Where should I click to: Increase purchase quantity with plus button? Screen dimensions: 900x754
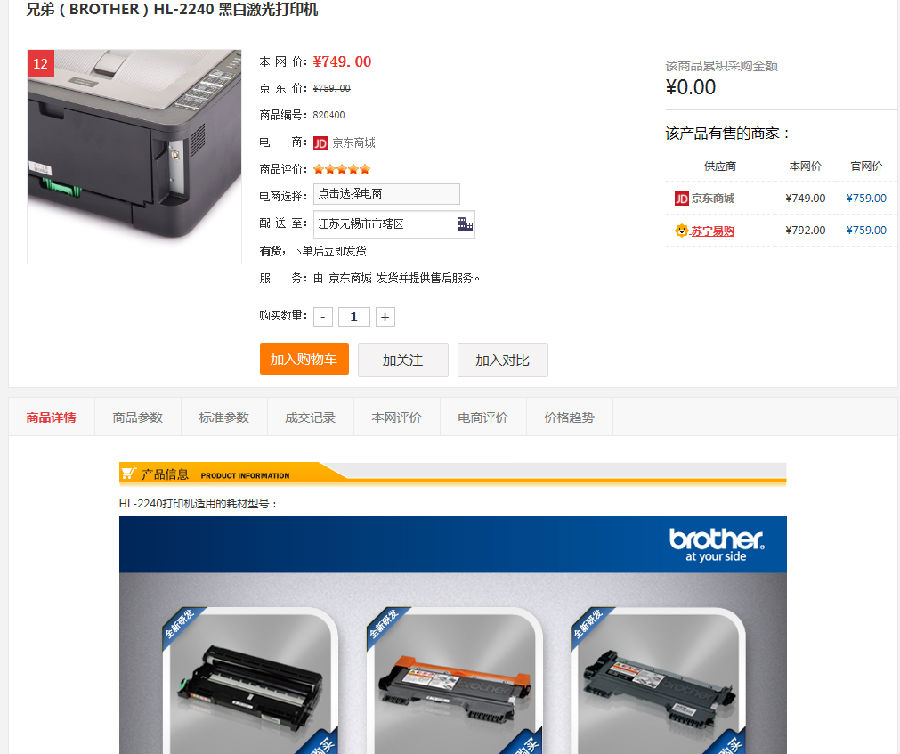click(385, 317)
